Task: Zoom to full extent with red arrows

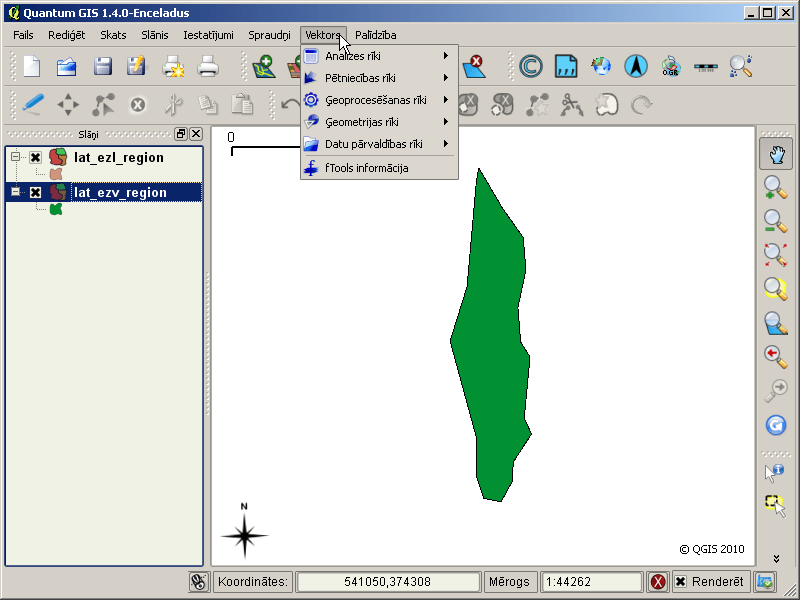Action: tap(776, 255)
